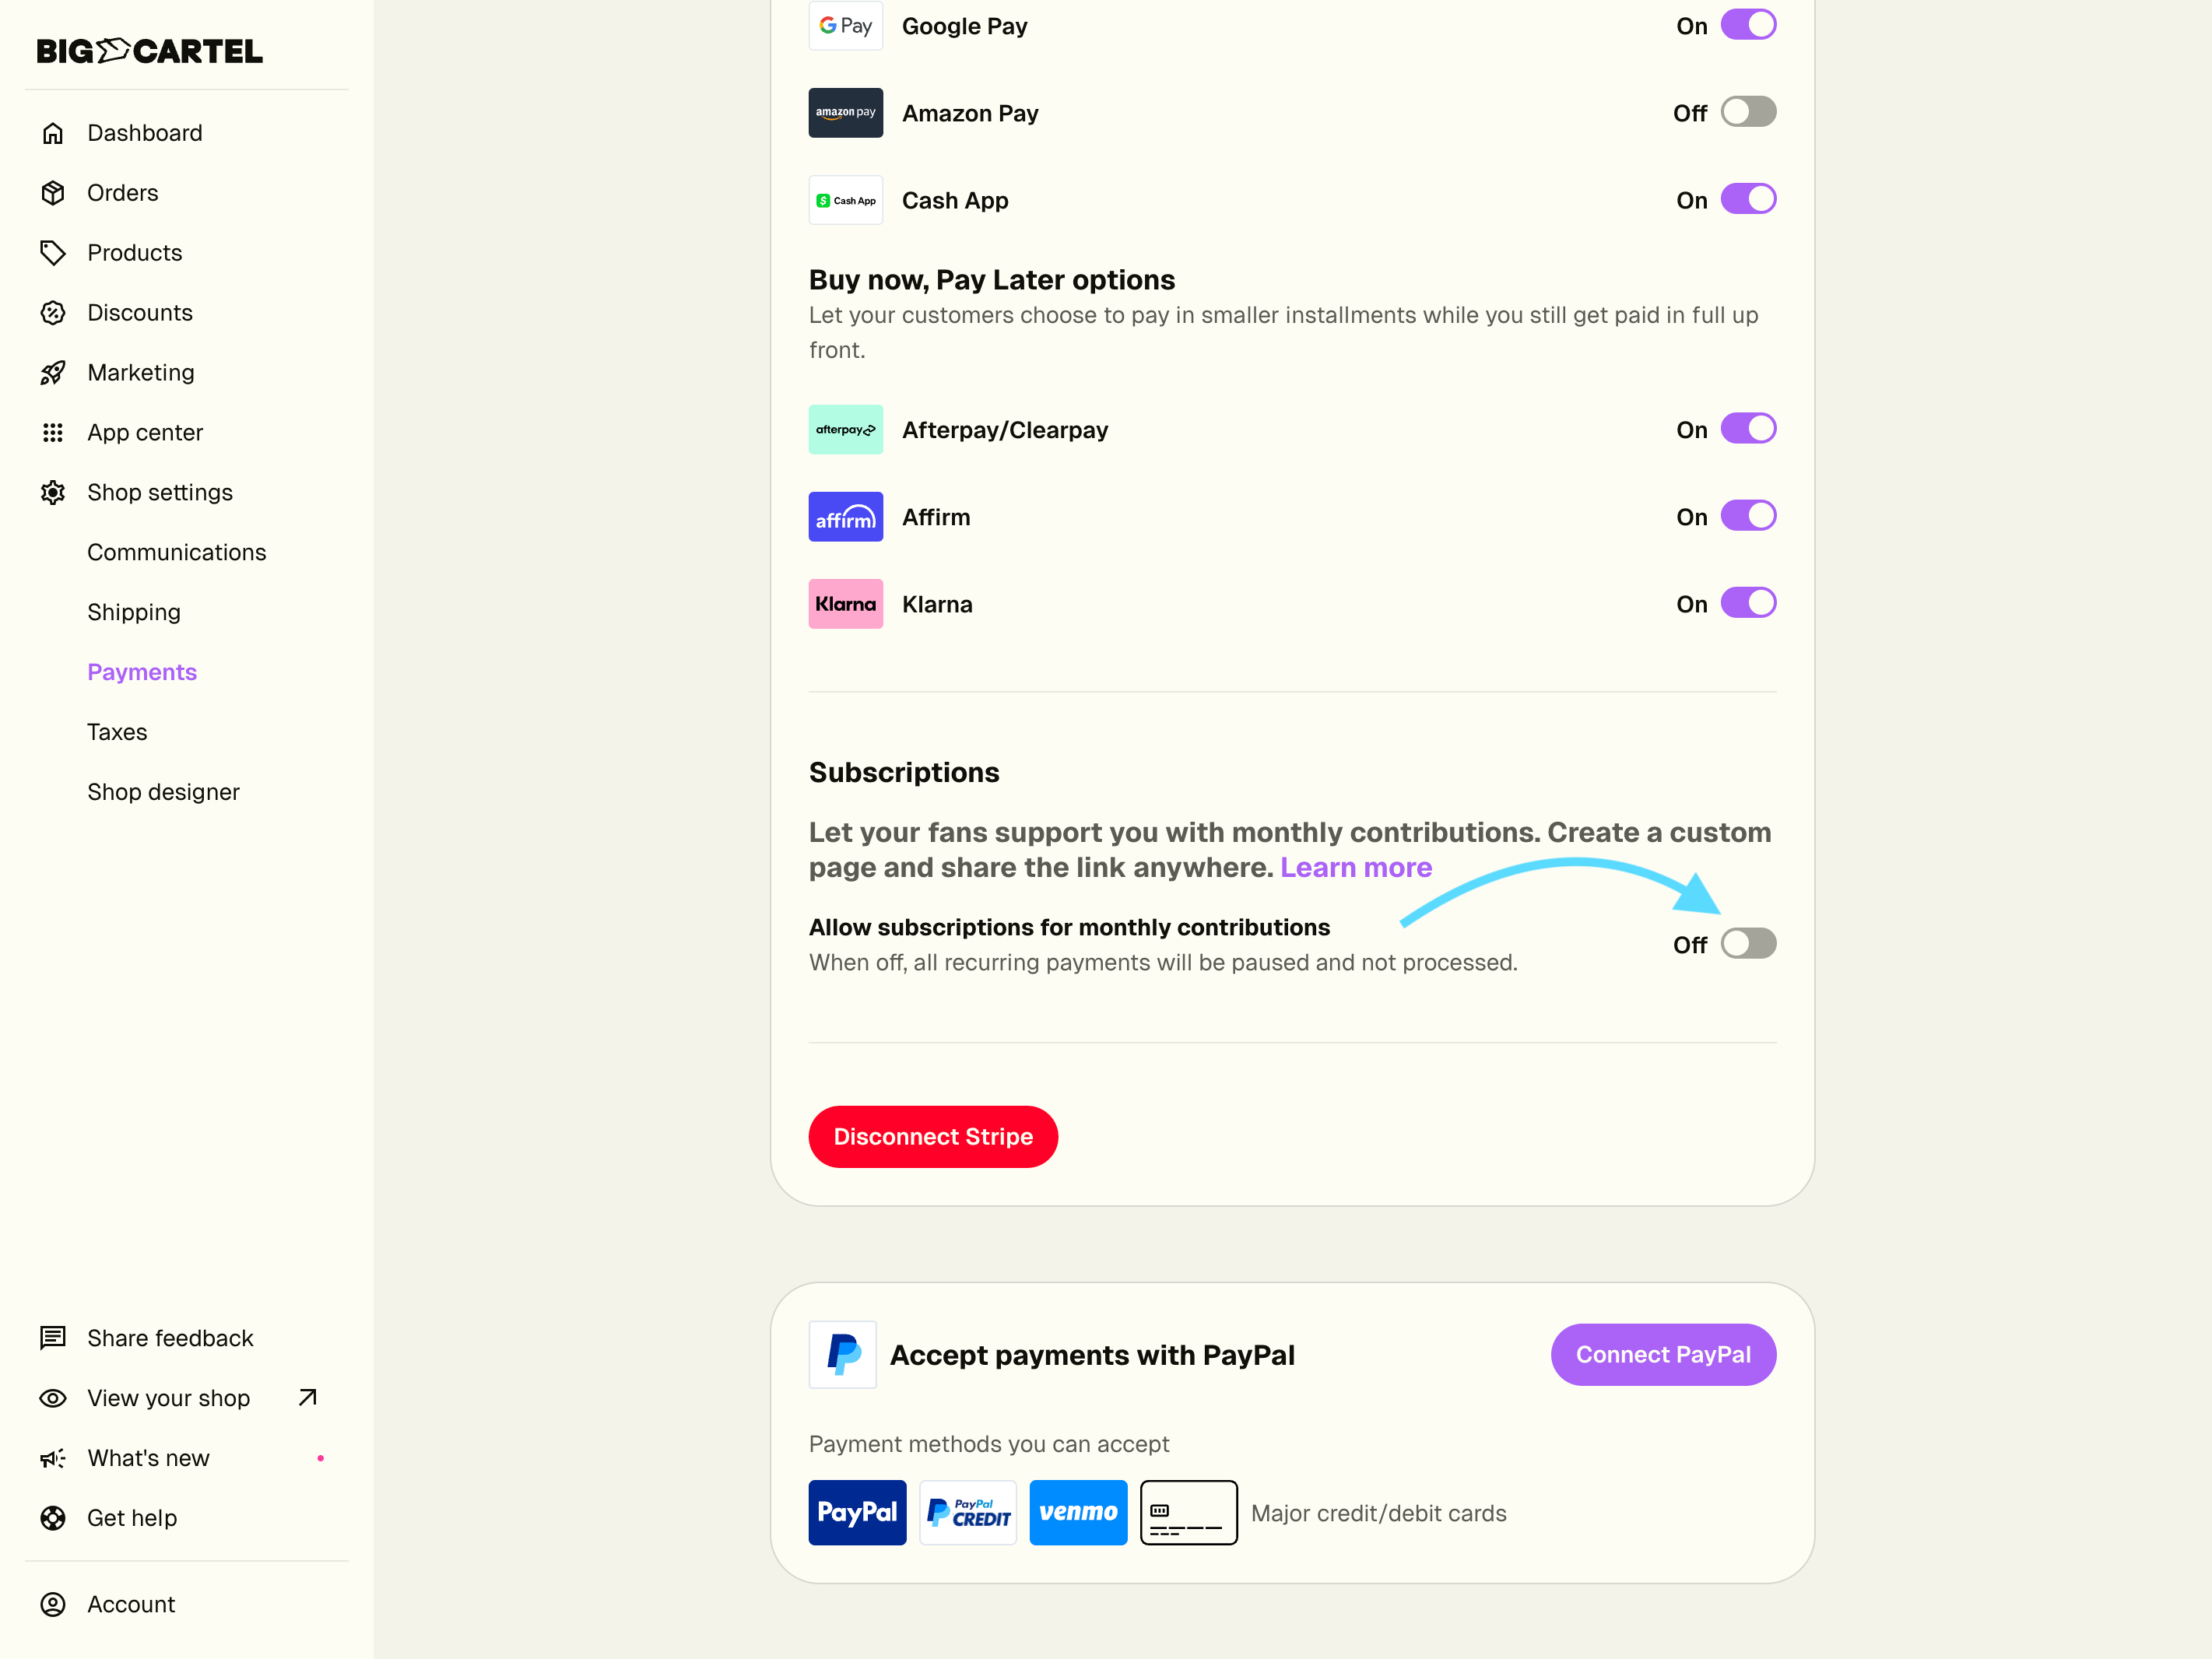Go to the Taxes settings page
Screen dimensions: 2212x1659
pyautogui.click(x=117, y=732)
